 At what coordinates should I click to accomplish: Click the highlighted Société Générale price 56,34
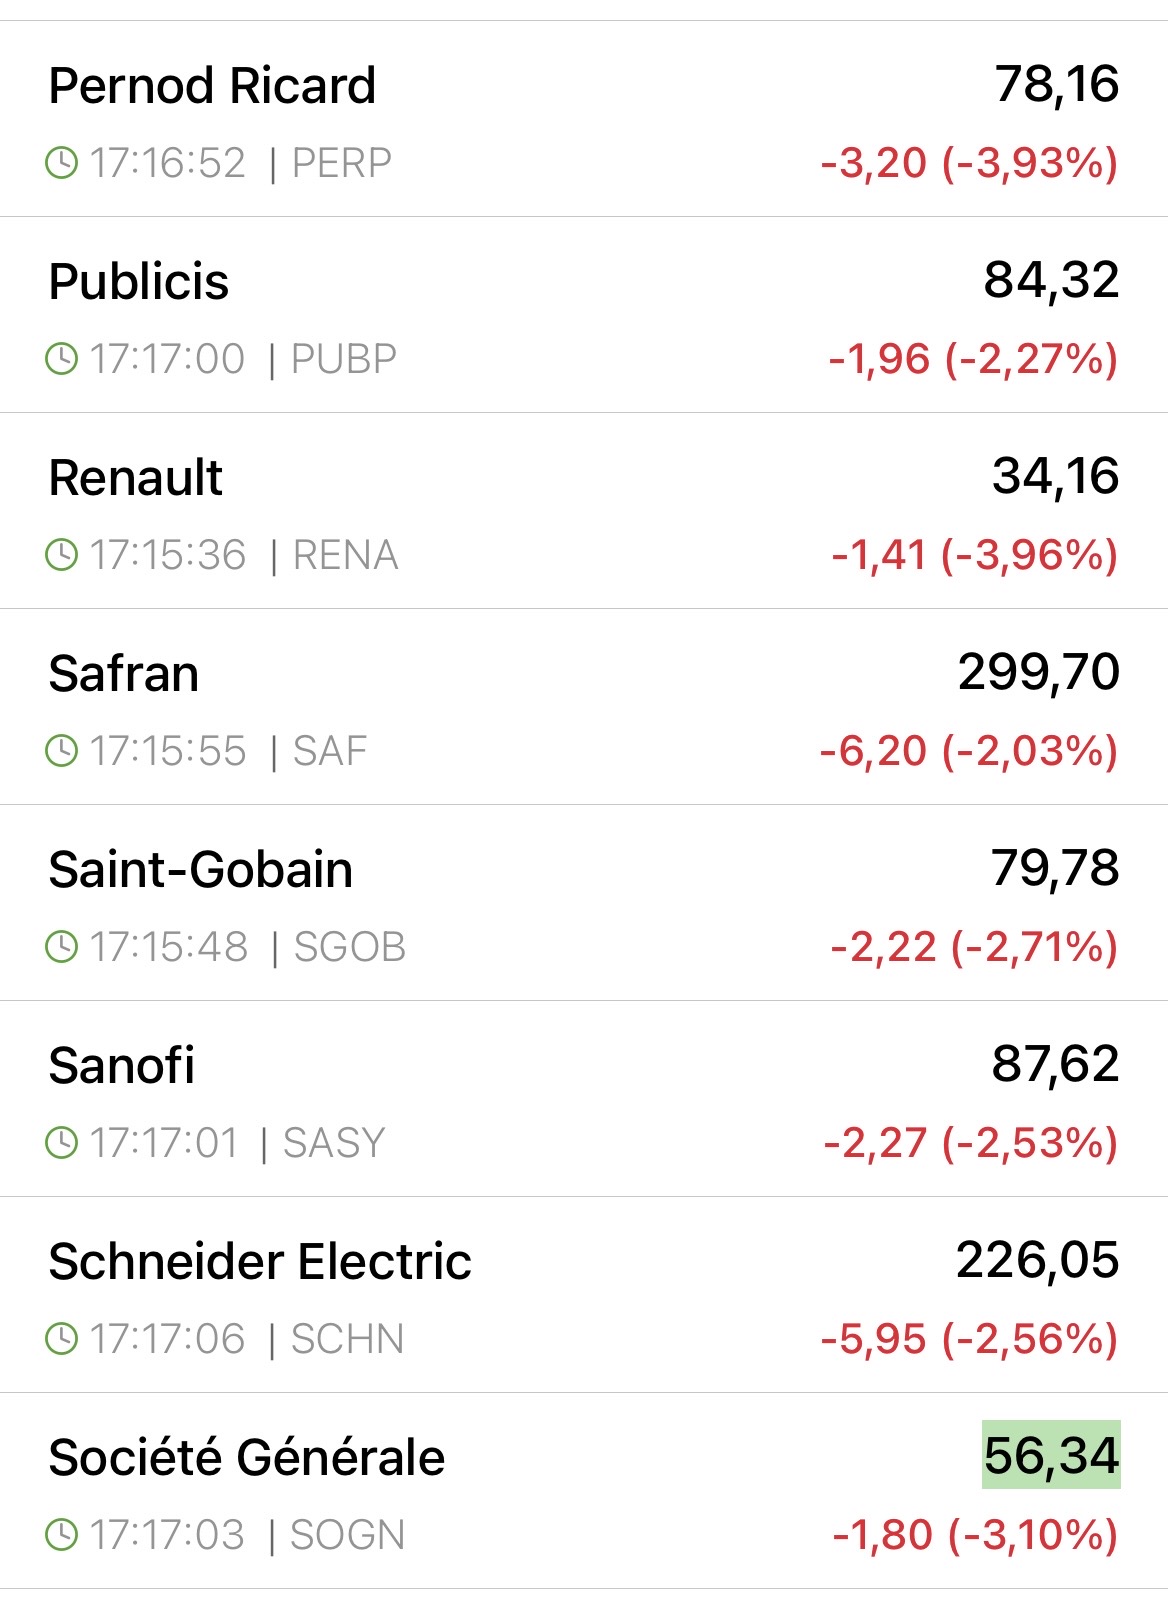coord(1051,1456)
